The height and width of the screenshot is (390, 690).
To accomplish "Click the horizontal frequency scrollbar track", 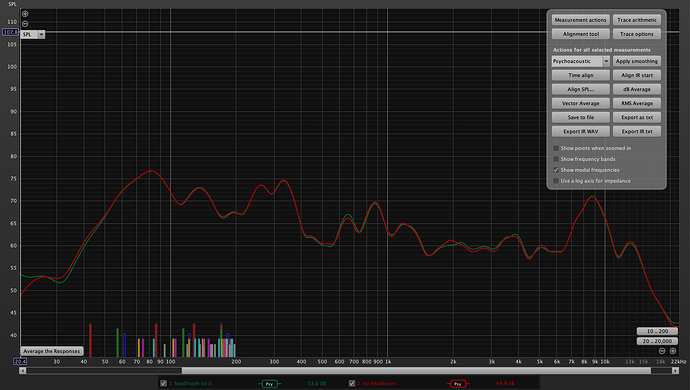I will (x=349, y=371).
